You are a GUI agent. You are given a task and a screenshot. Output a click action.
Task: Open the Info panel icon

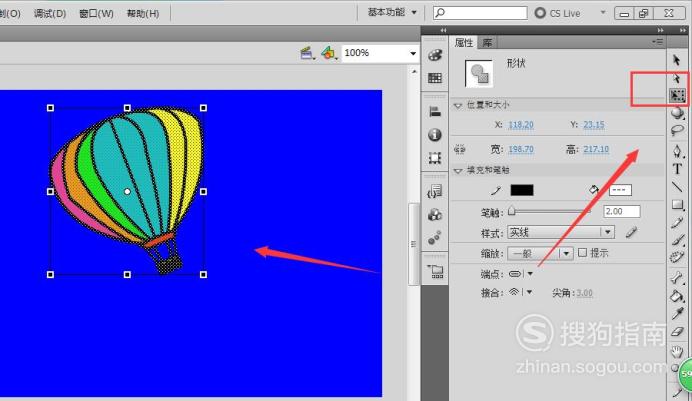coord(435,135)
